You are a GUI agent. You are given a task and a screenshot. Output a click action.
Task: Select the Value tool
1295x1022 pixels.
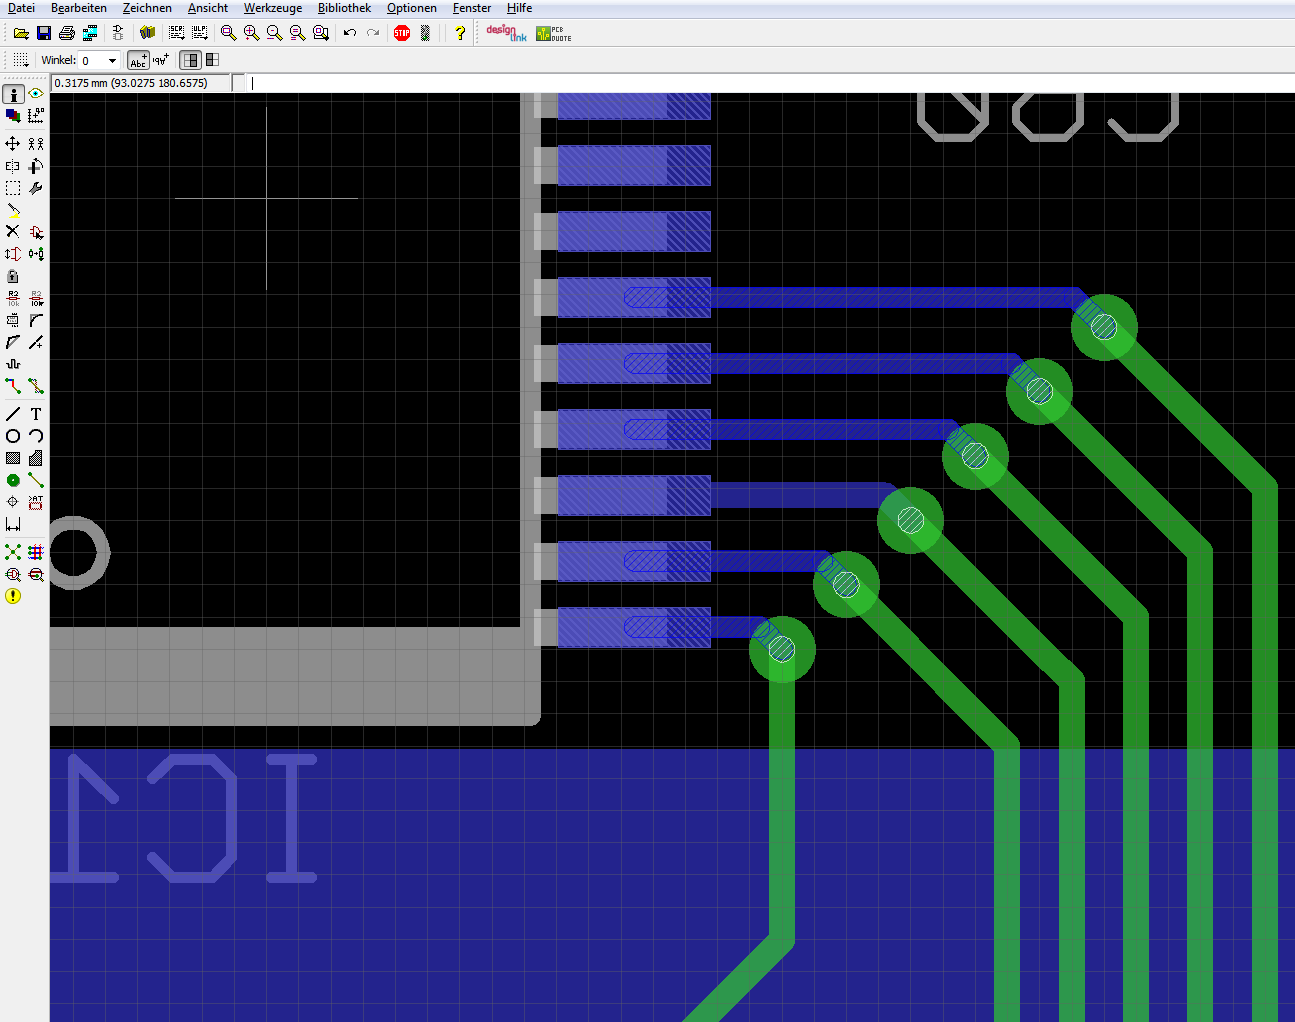coord(36,298)
